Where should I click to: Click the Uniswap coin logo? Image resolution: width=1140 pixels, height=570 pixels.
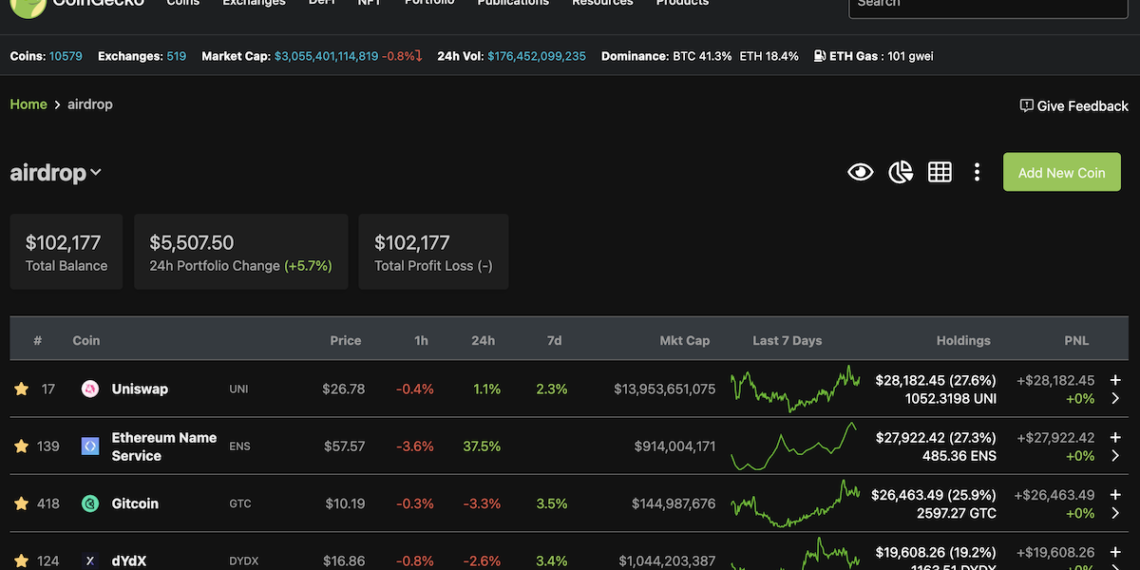click(x=90, y=389)
